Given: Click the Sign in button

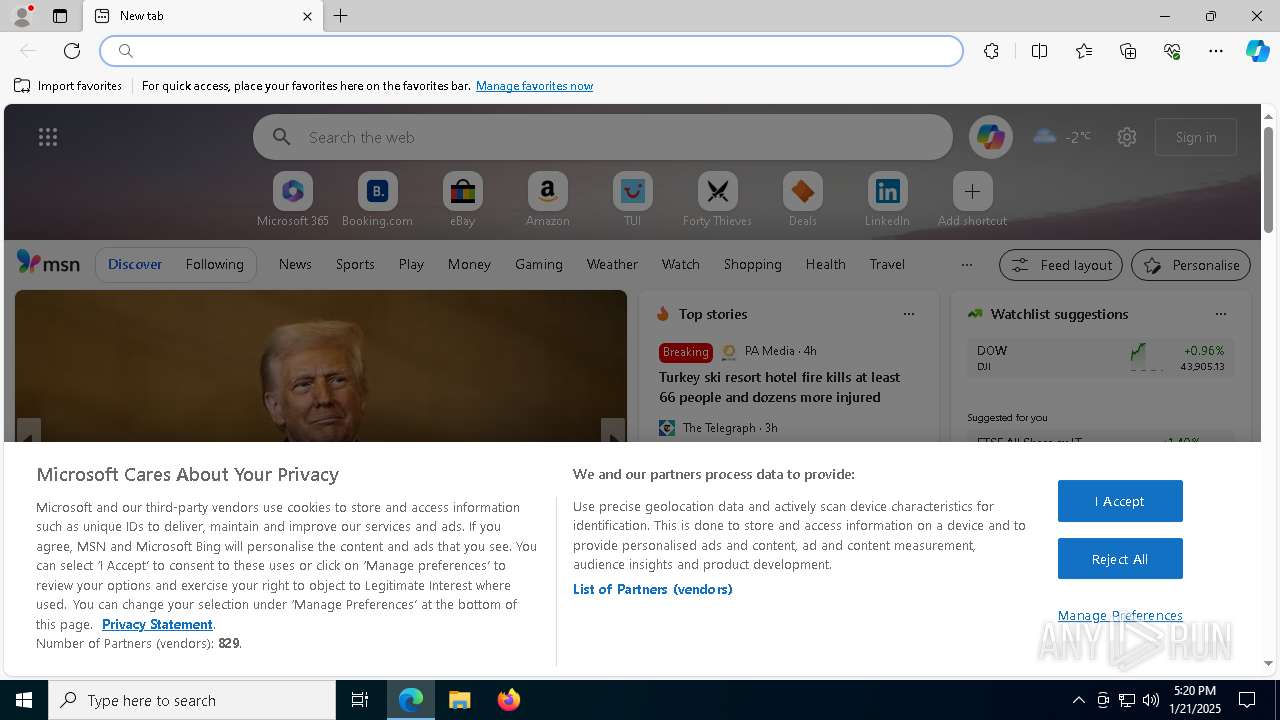Looking at the screenshot, I should pyautogui.click(x=1196, y=137).
